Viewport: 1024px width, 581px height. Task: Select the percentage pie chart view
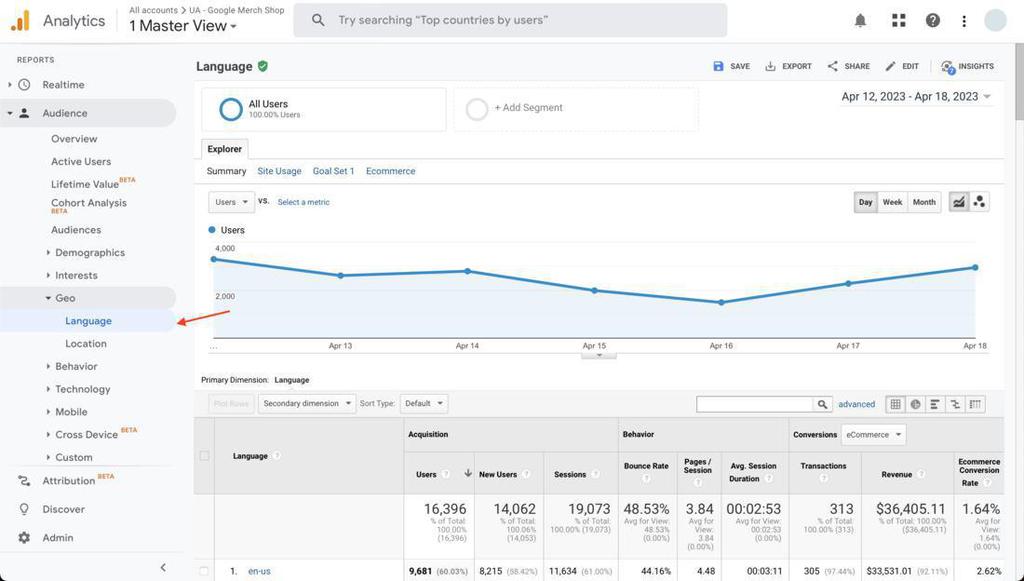916,404
